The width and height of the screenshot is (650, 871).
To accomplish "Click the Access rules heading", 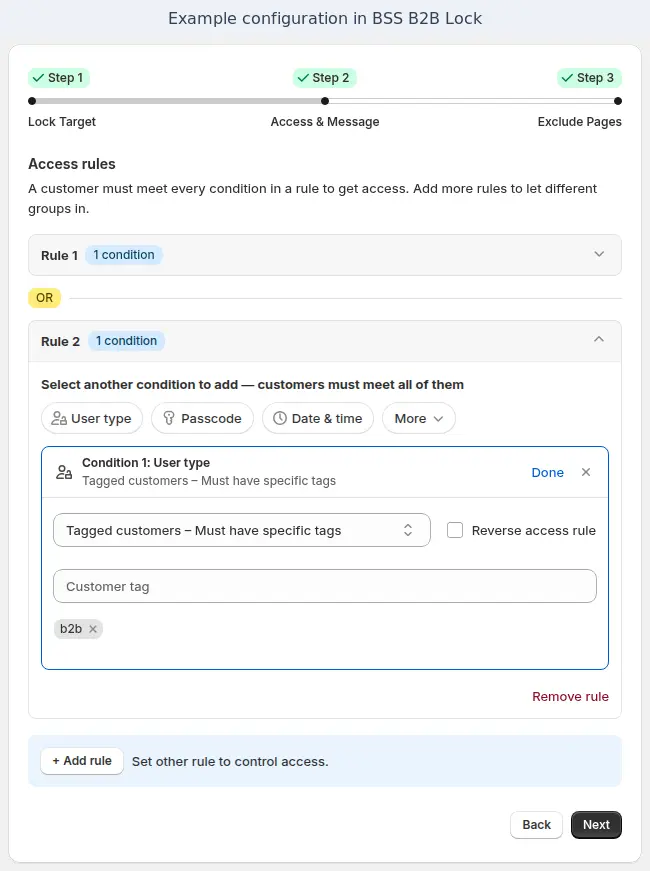I will tap(72, 164).
